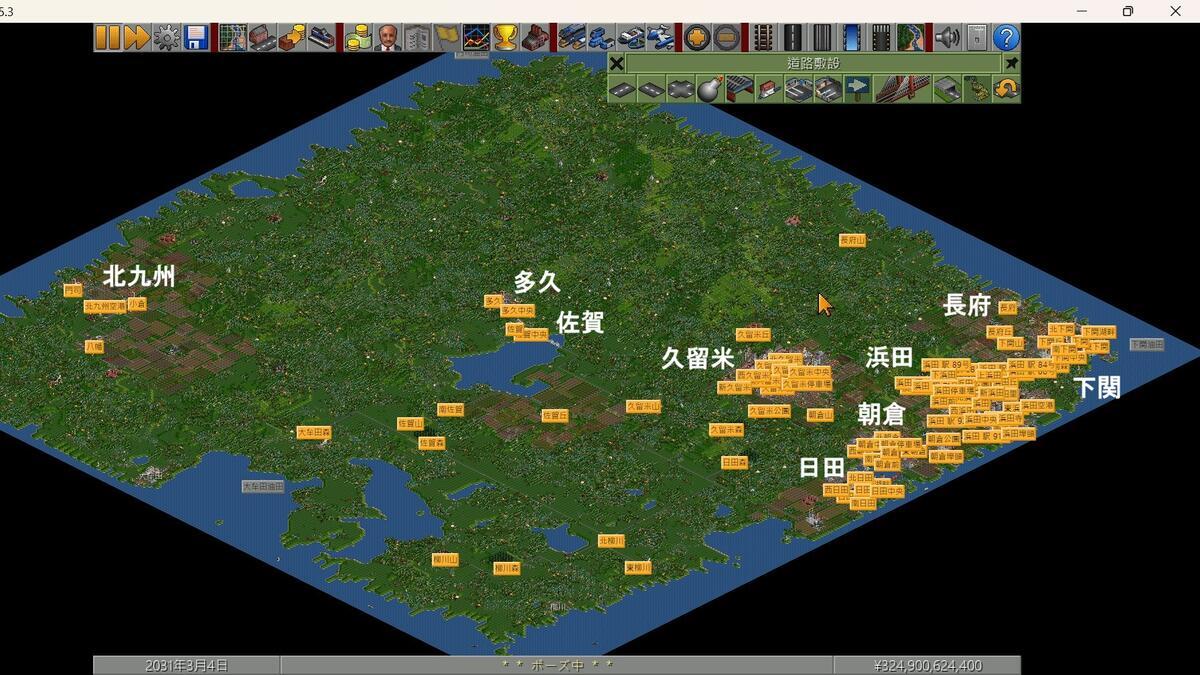The image size is (1200, 675).
Task: Open the world map menu
Action: click(x=233, y=38)
